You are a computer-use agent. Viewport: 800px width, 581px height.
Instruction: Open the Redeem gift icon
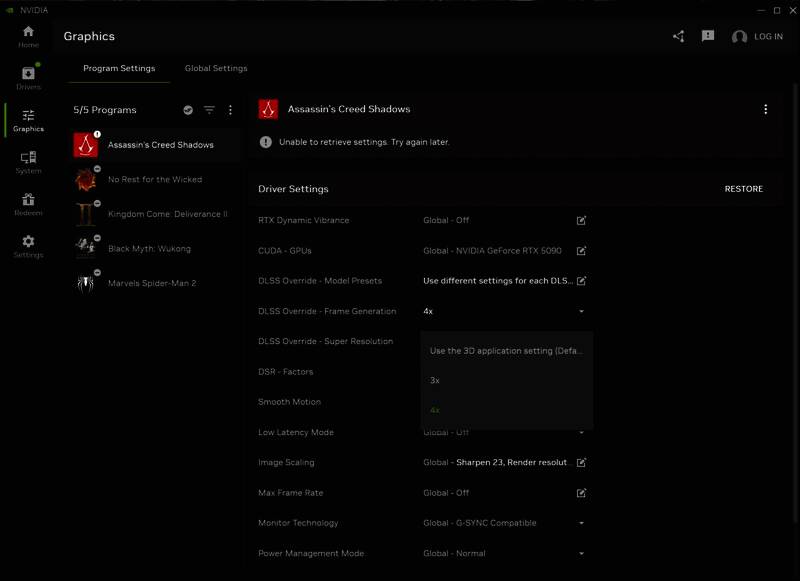pos(28,204)
